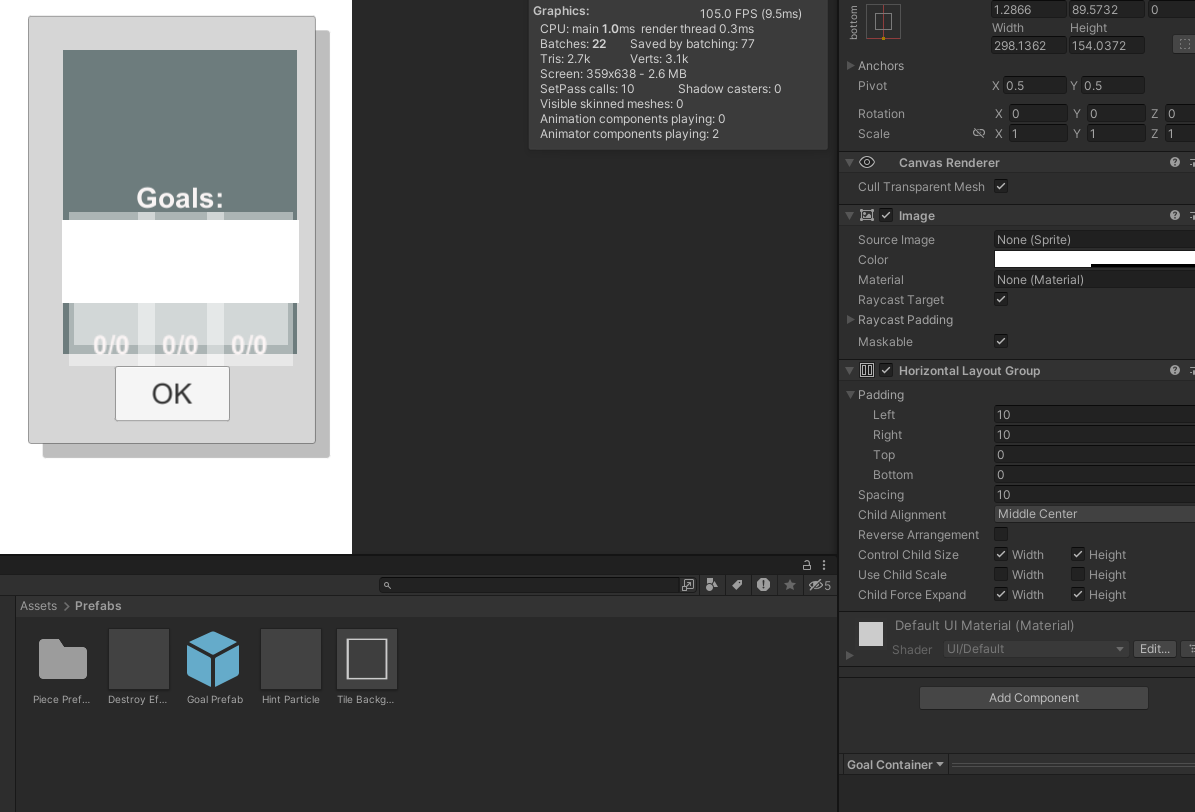
Task: Collapse the Horizontal Layout Group component
Action: coord(849,370)
